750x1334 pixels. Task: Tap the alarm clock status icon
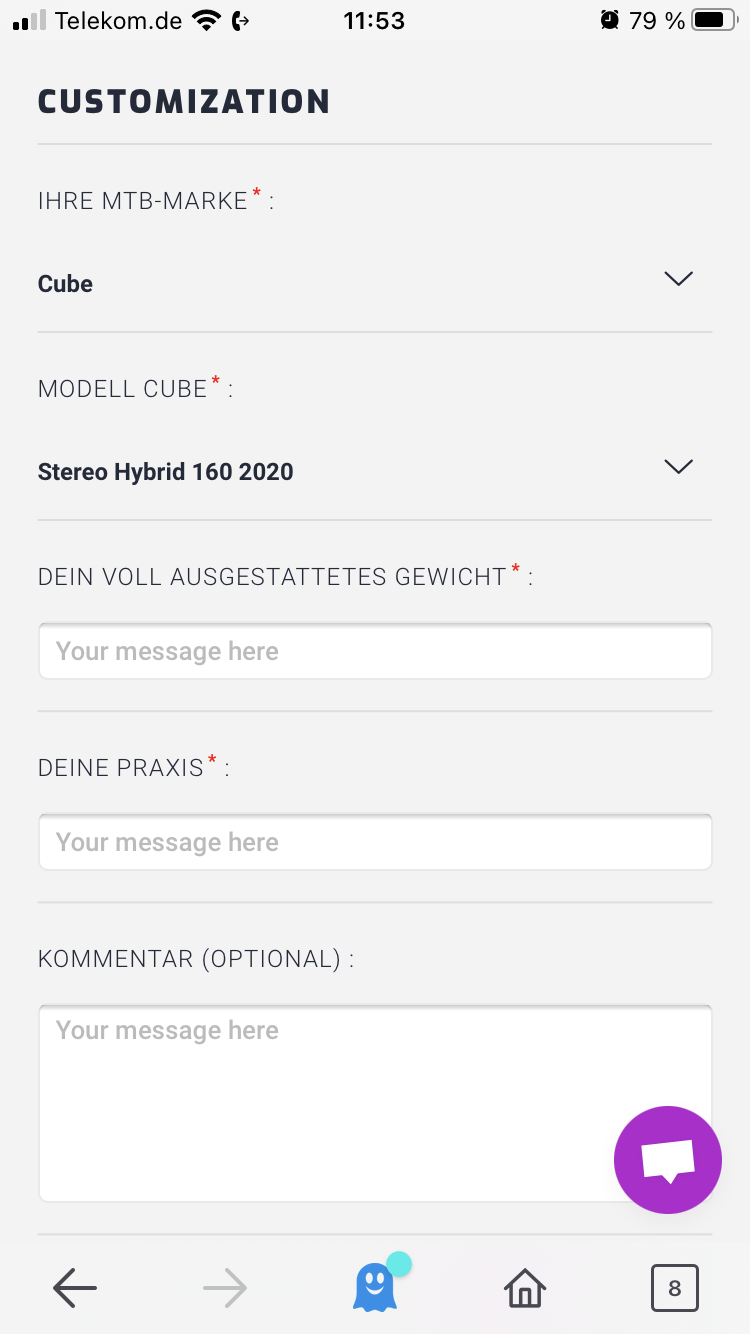click(610, 20)
